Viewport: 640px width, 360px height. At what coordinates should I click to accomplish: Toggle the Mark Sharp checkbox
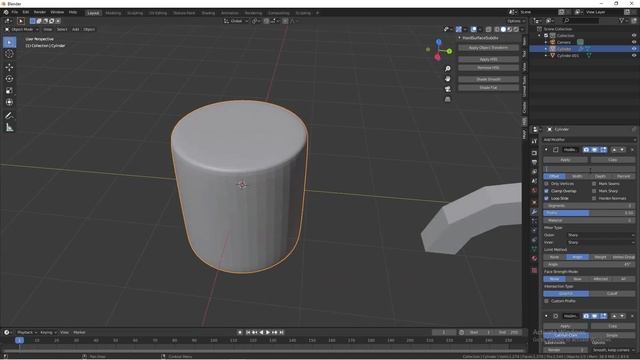click(594, 191)
